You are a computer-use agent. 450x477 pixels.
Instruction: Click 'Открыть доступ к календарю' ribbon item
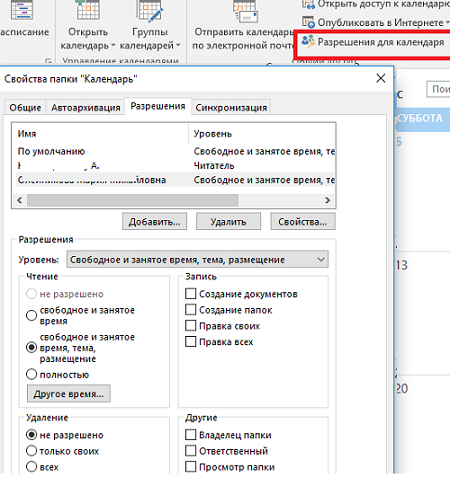tap(376, 4)
